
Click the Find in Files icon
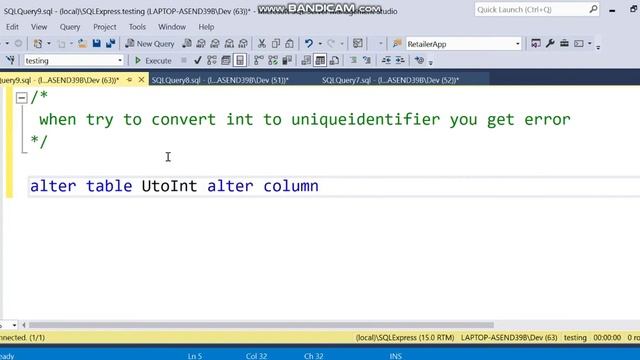[397, 43]
